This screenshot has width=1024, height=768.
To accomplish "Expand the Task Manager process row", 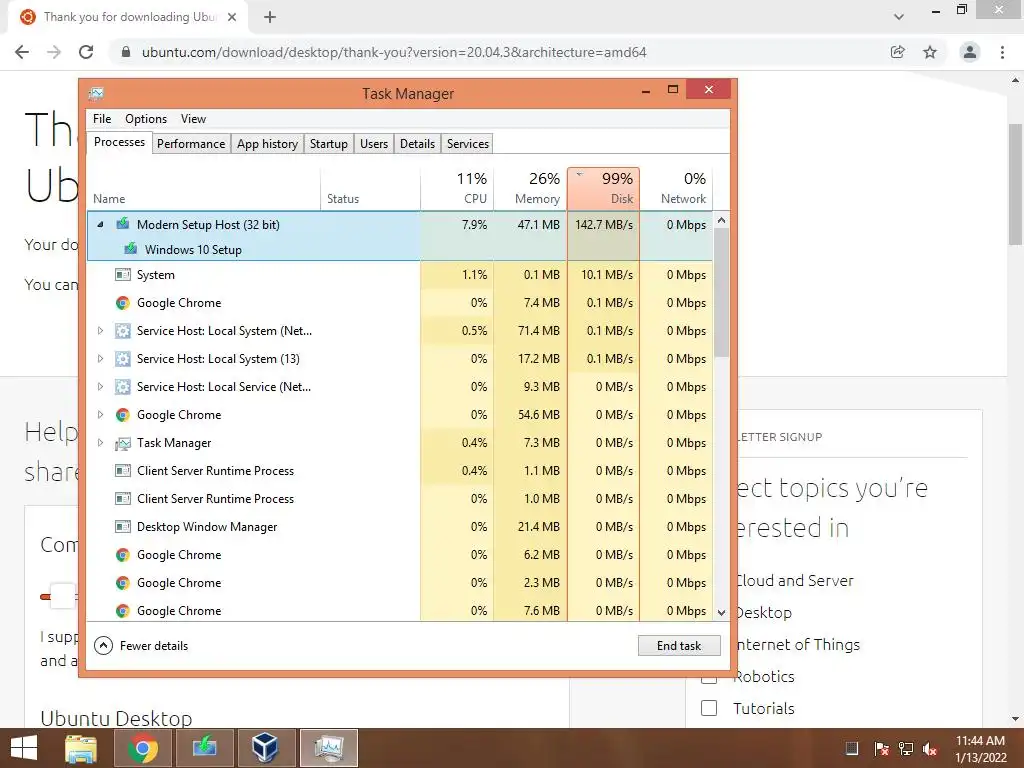I will pos(101,443).
